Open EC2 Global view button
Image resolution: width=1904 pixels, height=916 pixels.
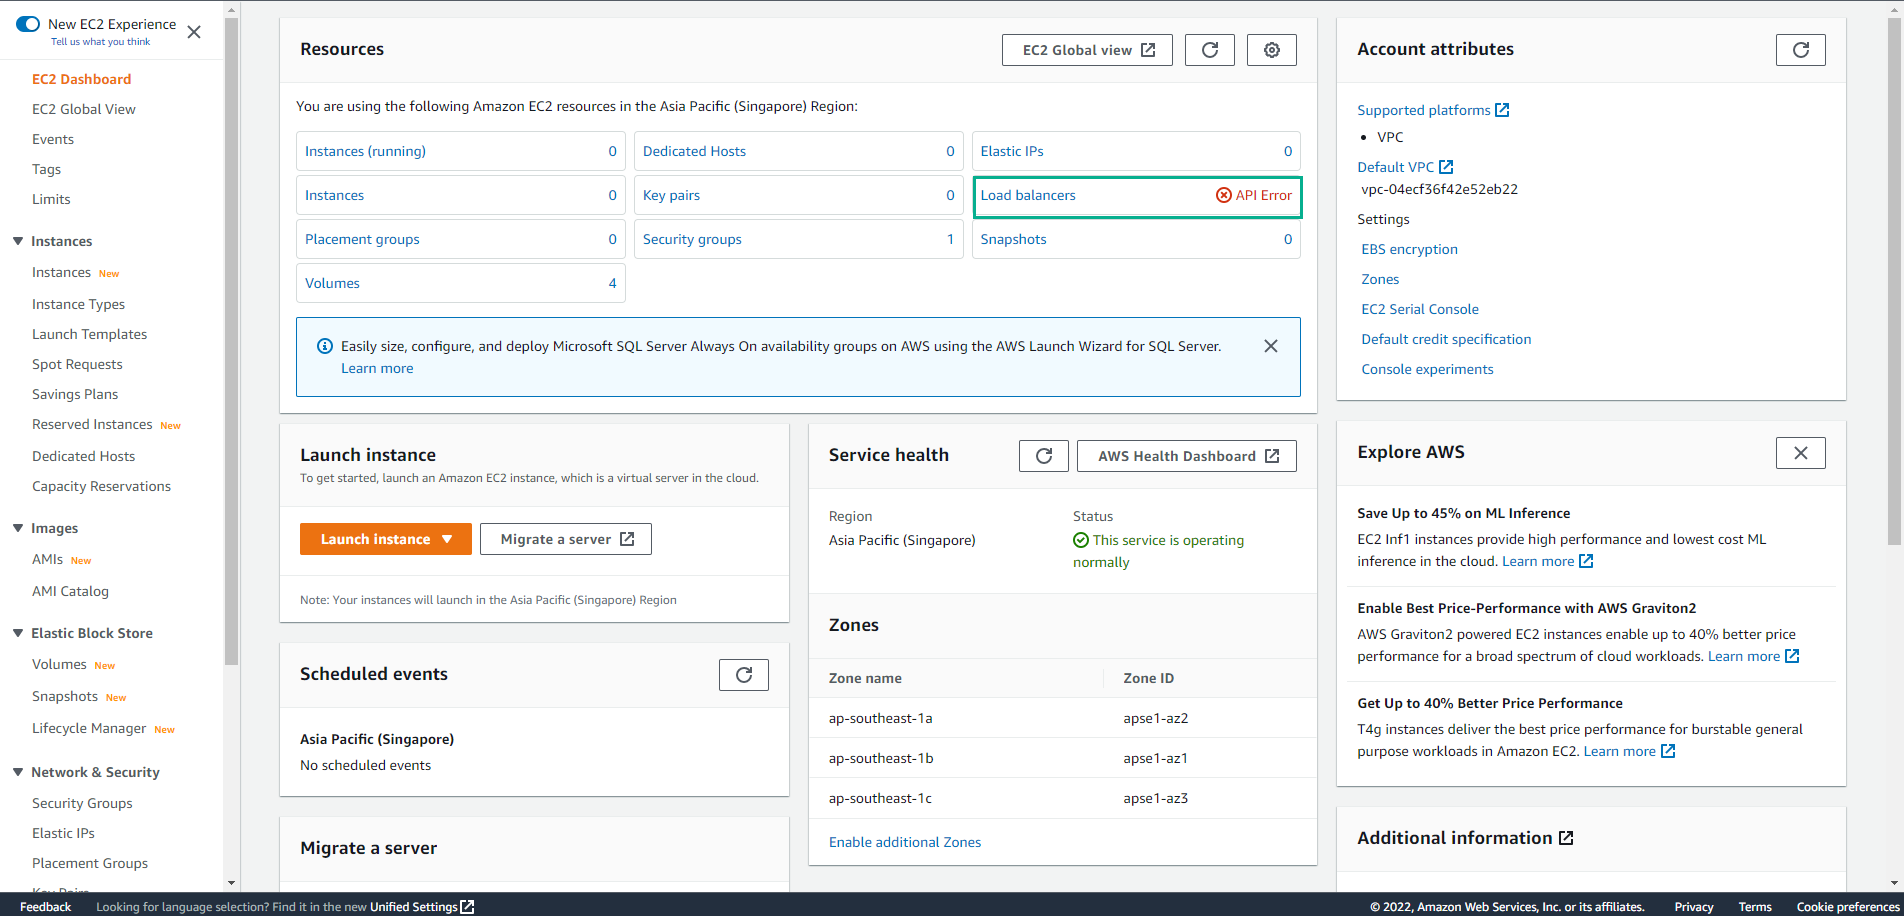pos(1087,50)
